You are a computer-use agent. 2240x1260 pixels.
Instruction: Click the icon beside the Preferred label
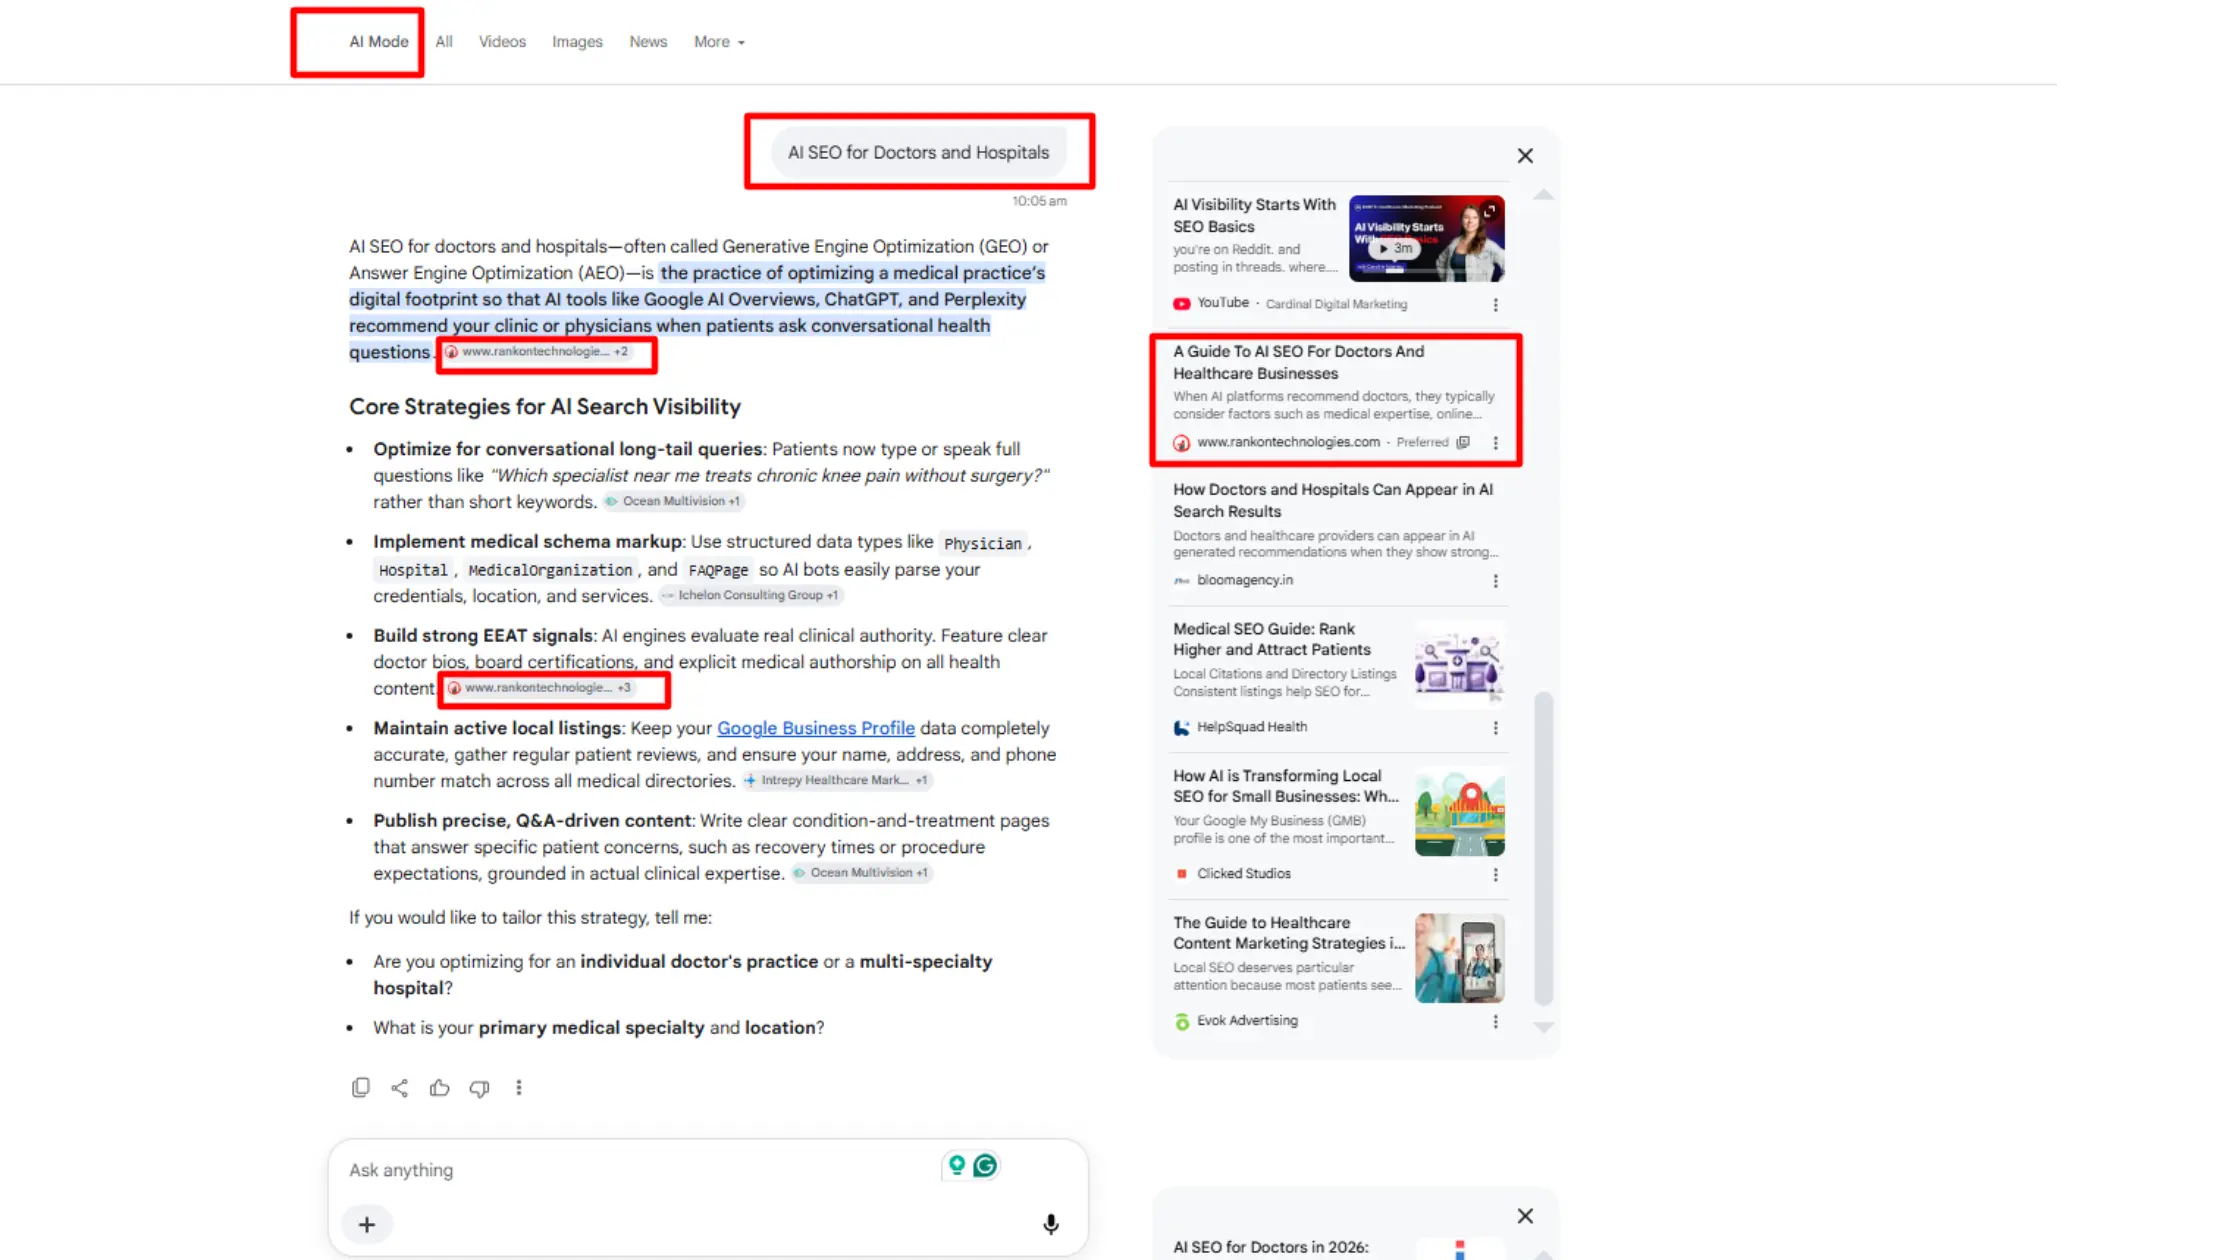pyautogui.click(x=1463, y=442)
